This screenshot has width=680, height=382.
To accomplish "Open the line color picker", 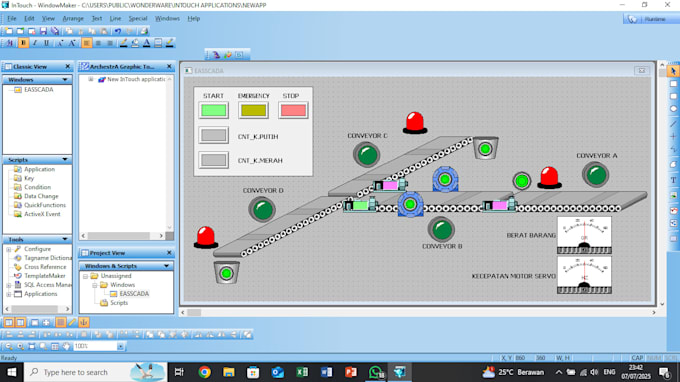I will click(124, 43).
